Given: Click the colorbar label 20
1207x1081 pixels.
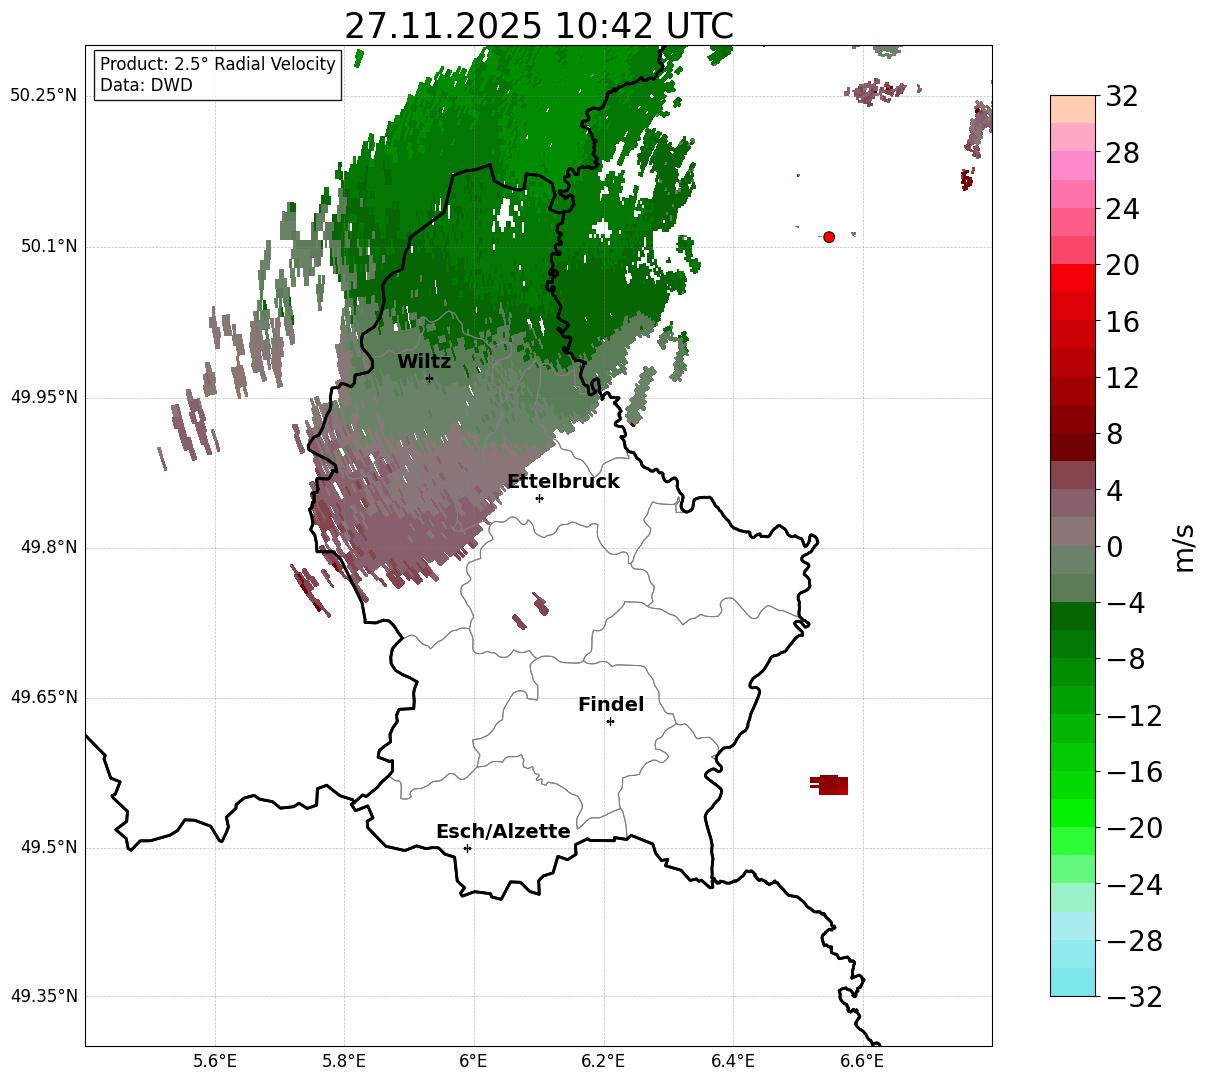Looking at the screenshot, I should point(1122,266).
